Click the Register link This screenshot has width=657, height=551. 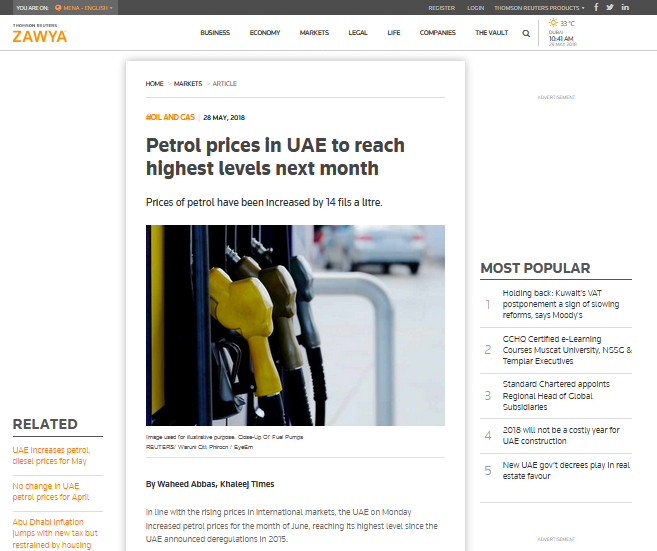coord(442,8)
